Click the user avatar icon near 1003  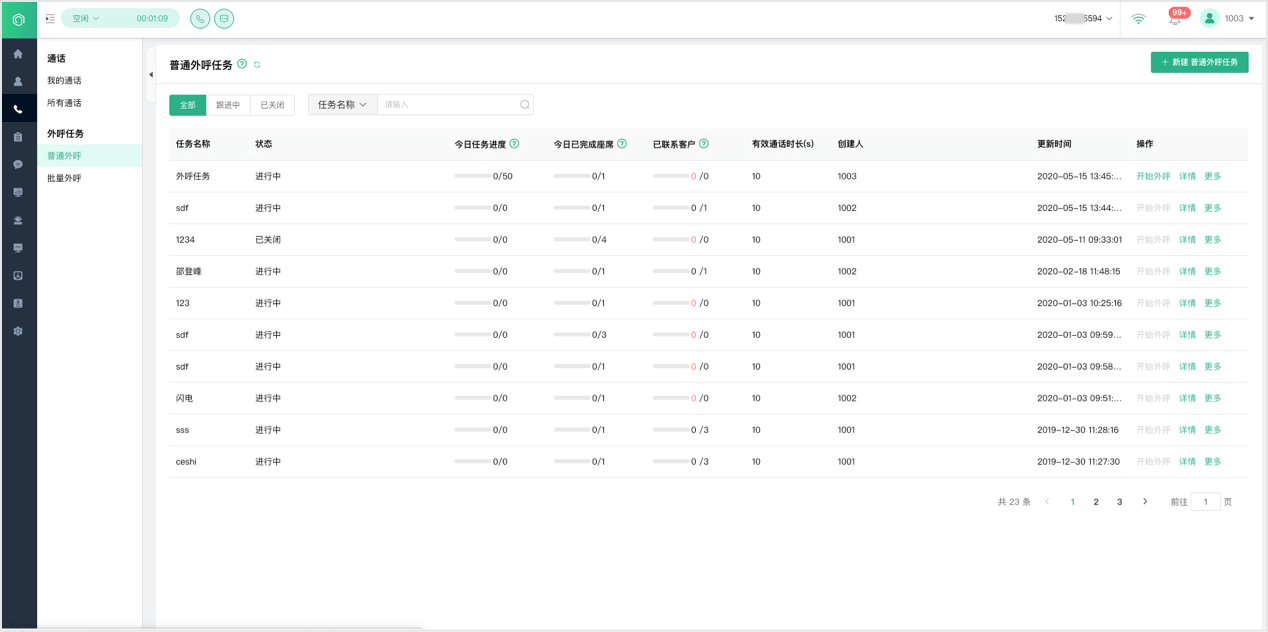[1209, 18]
